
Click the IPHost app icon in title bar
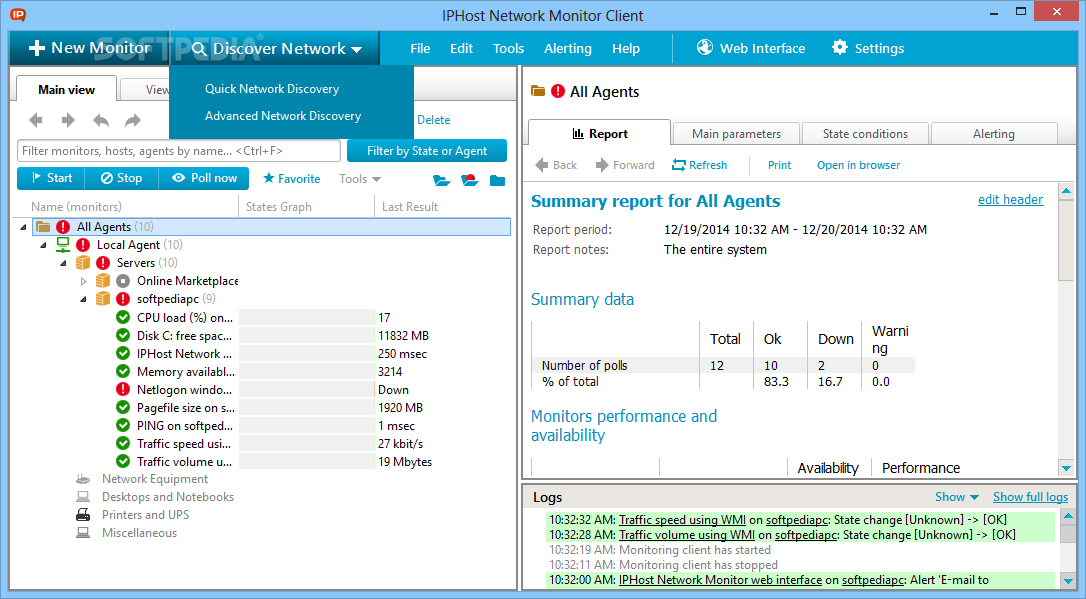click(x=18, y=14)
